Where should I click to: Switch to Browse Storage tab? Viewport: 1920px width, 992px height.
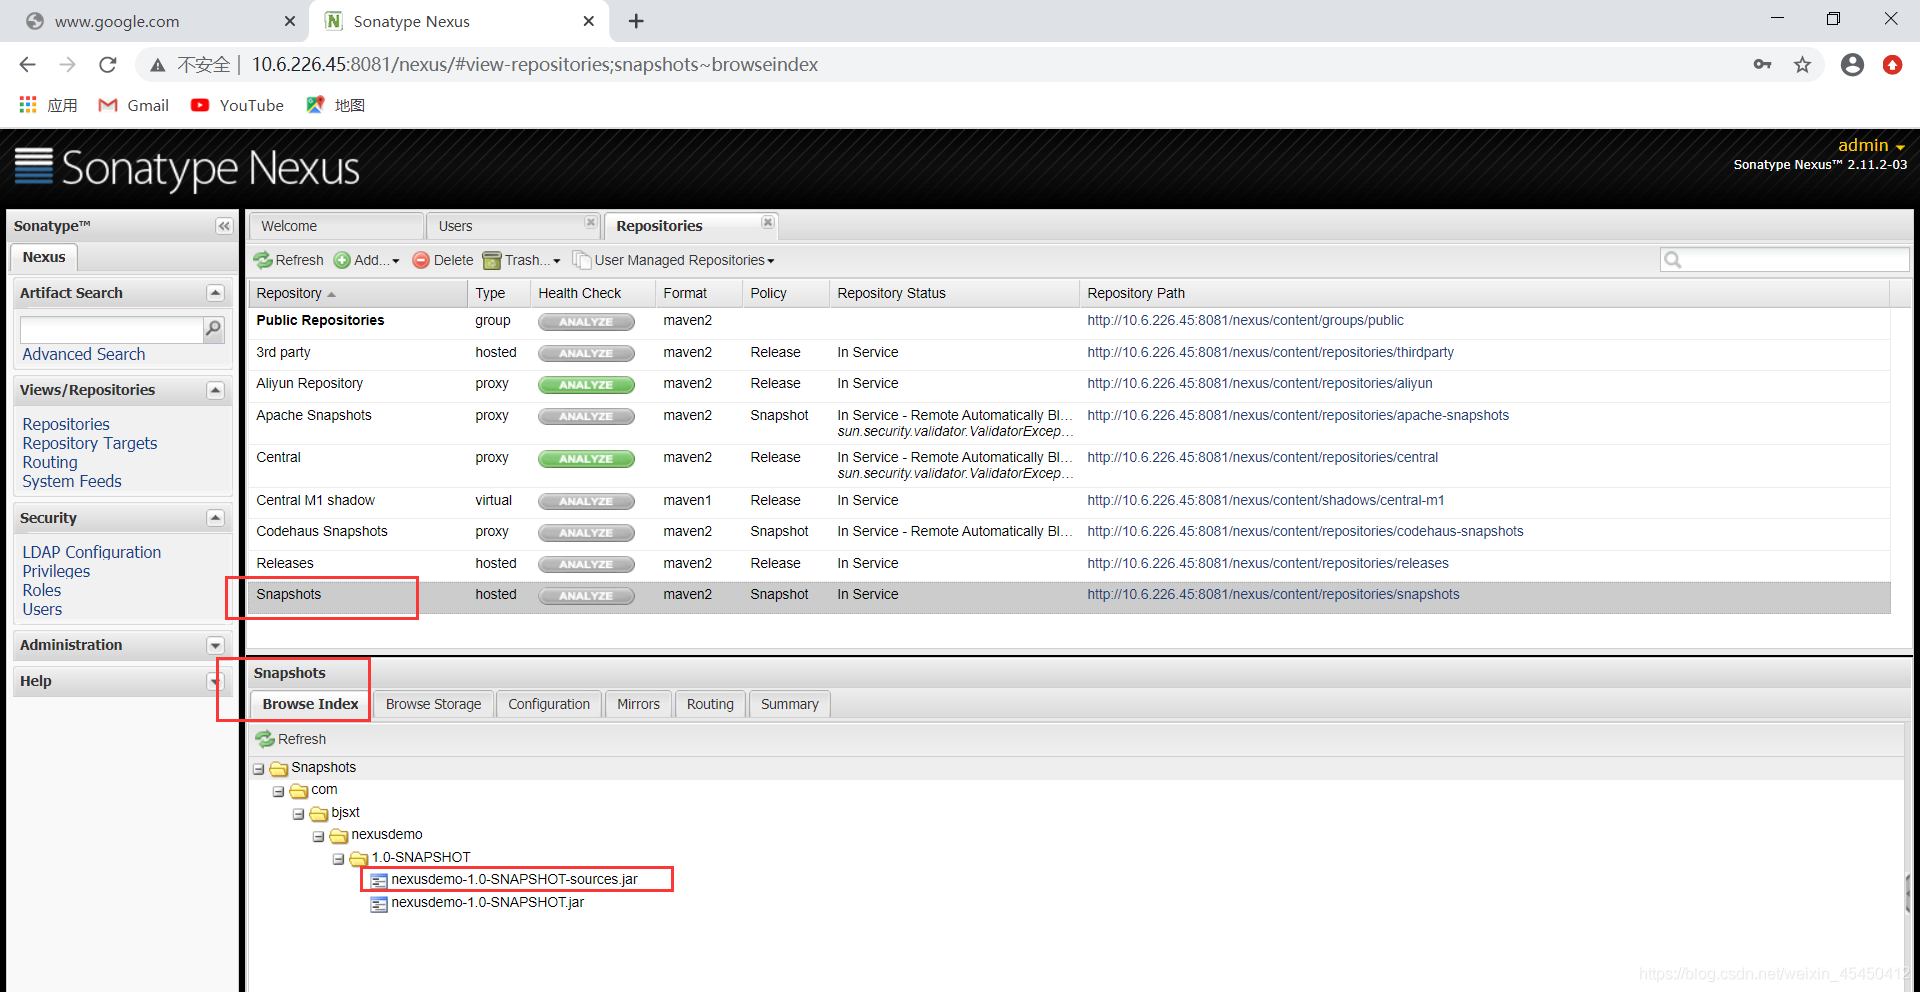click(x=434, y=704)
